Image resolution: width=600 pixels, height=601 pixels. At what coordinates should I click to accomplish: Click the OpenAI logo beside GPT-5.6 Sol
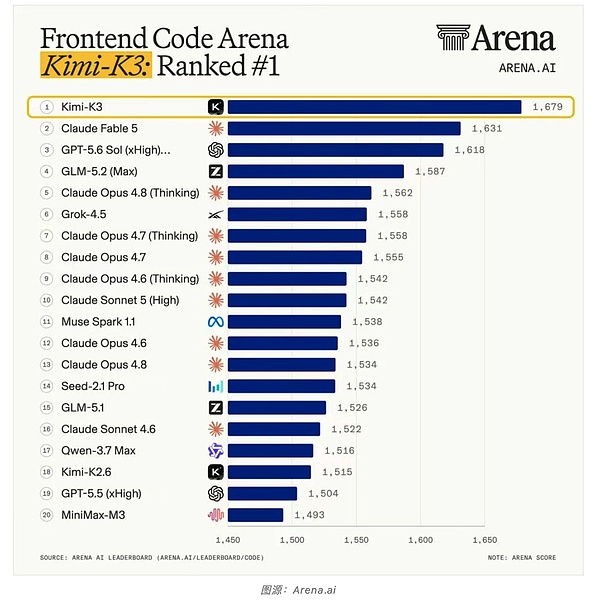tap(215, 150)
